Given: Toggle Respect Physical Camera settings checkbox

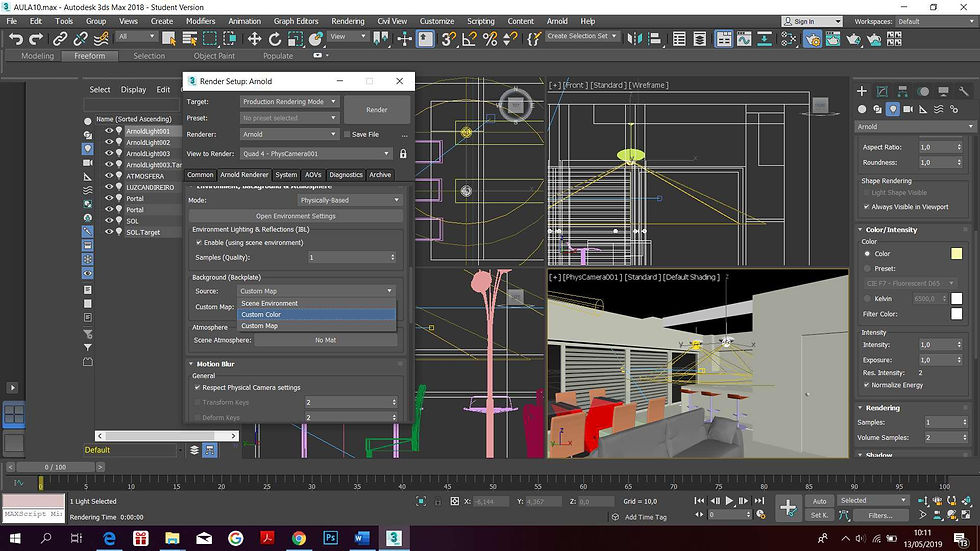Looking at the screenshot, I should pyautogui.click(x=198, y=387).
